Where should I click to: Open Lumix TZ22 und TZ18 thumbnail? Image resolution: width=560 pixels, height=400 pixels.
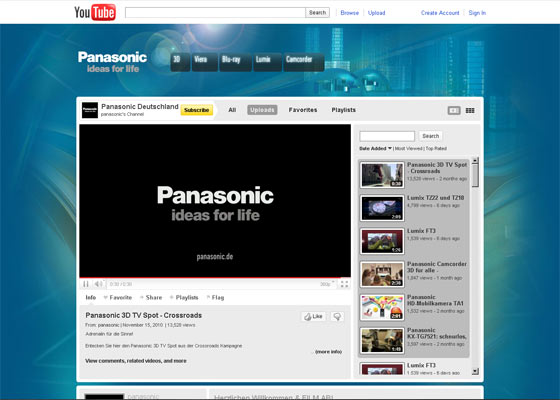click(382, 208)
